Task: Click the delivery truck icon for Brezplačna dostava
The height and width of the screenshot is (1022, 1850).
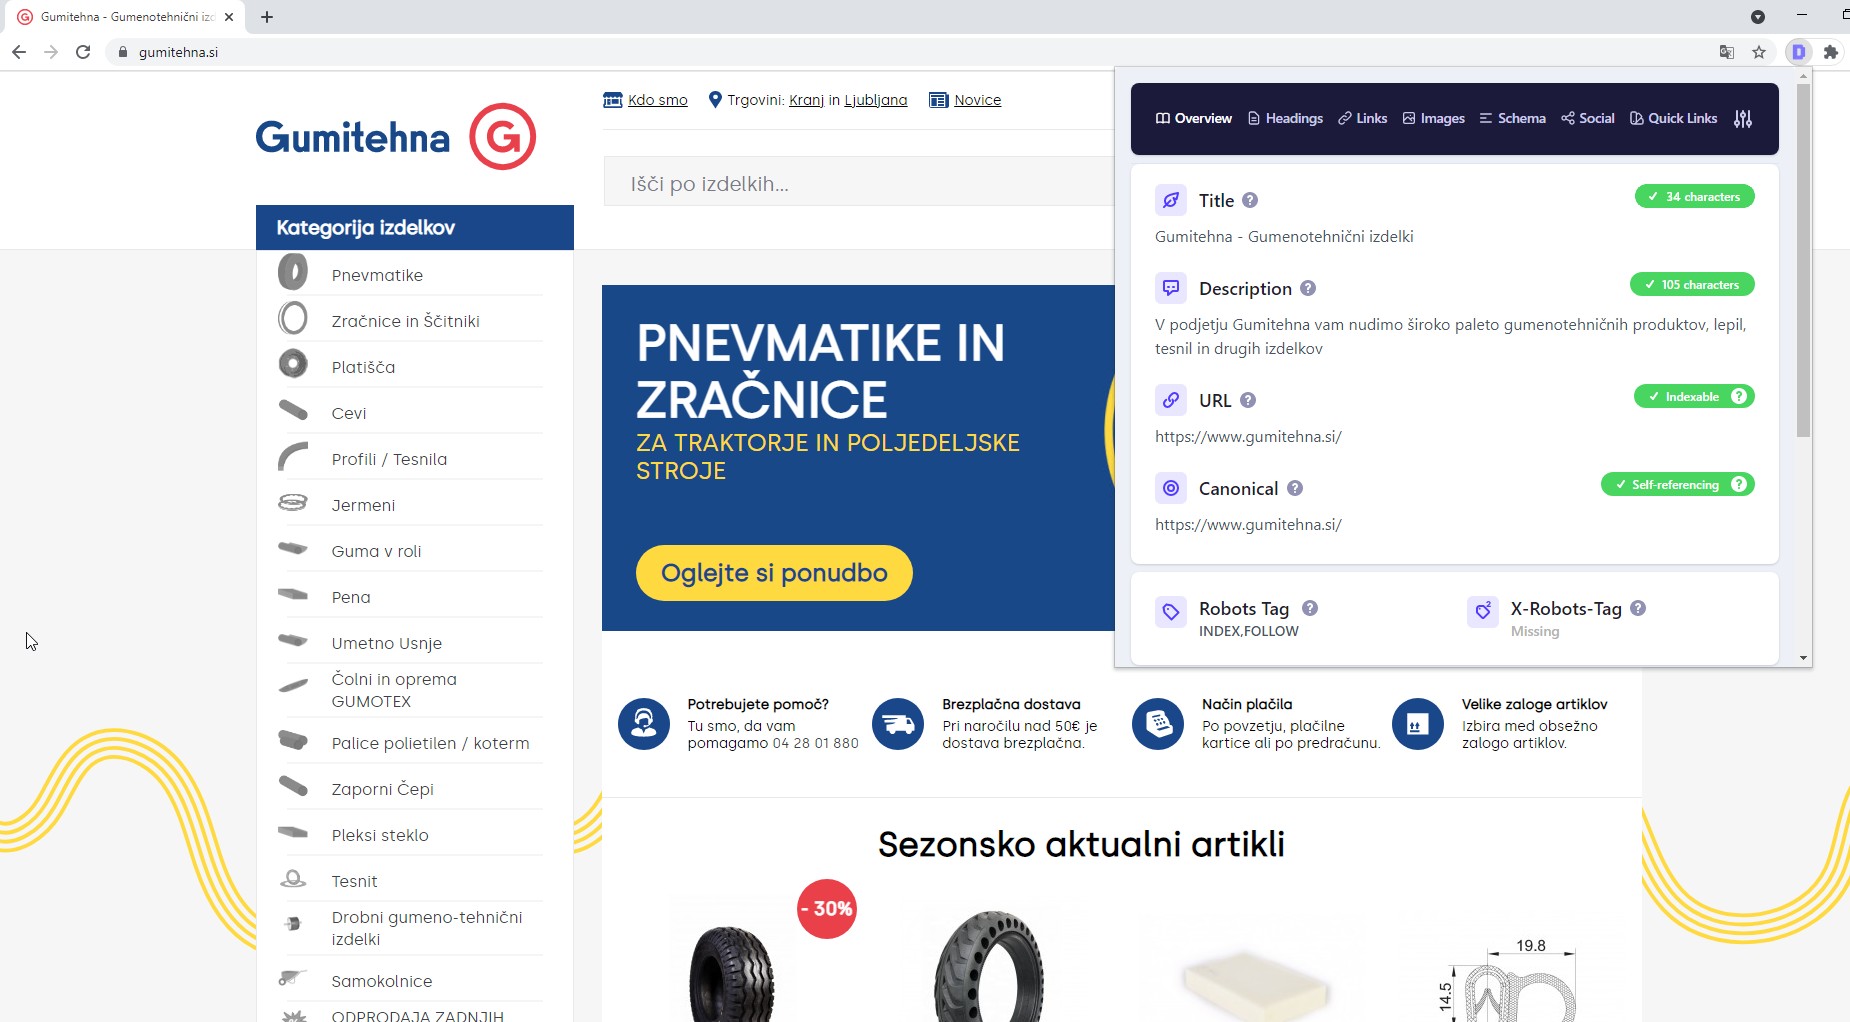Action: (x=897, y=723)
